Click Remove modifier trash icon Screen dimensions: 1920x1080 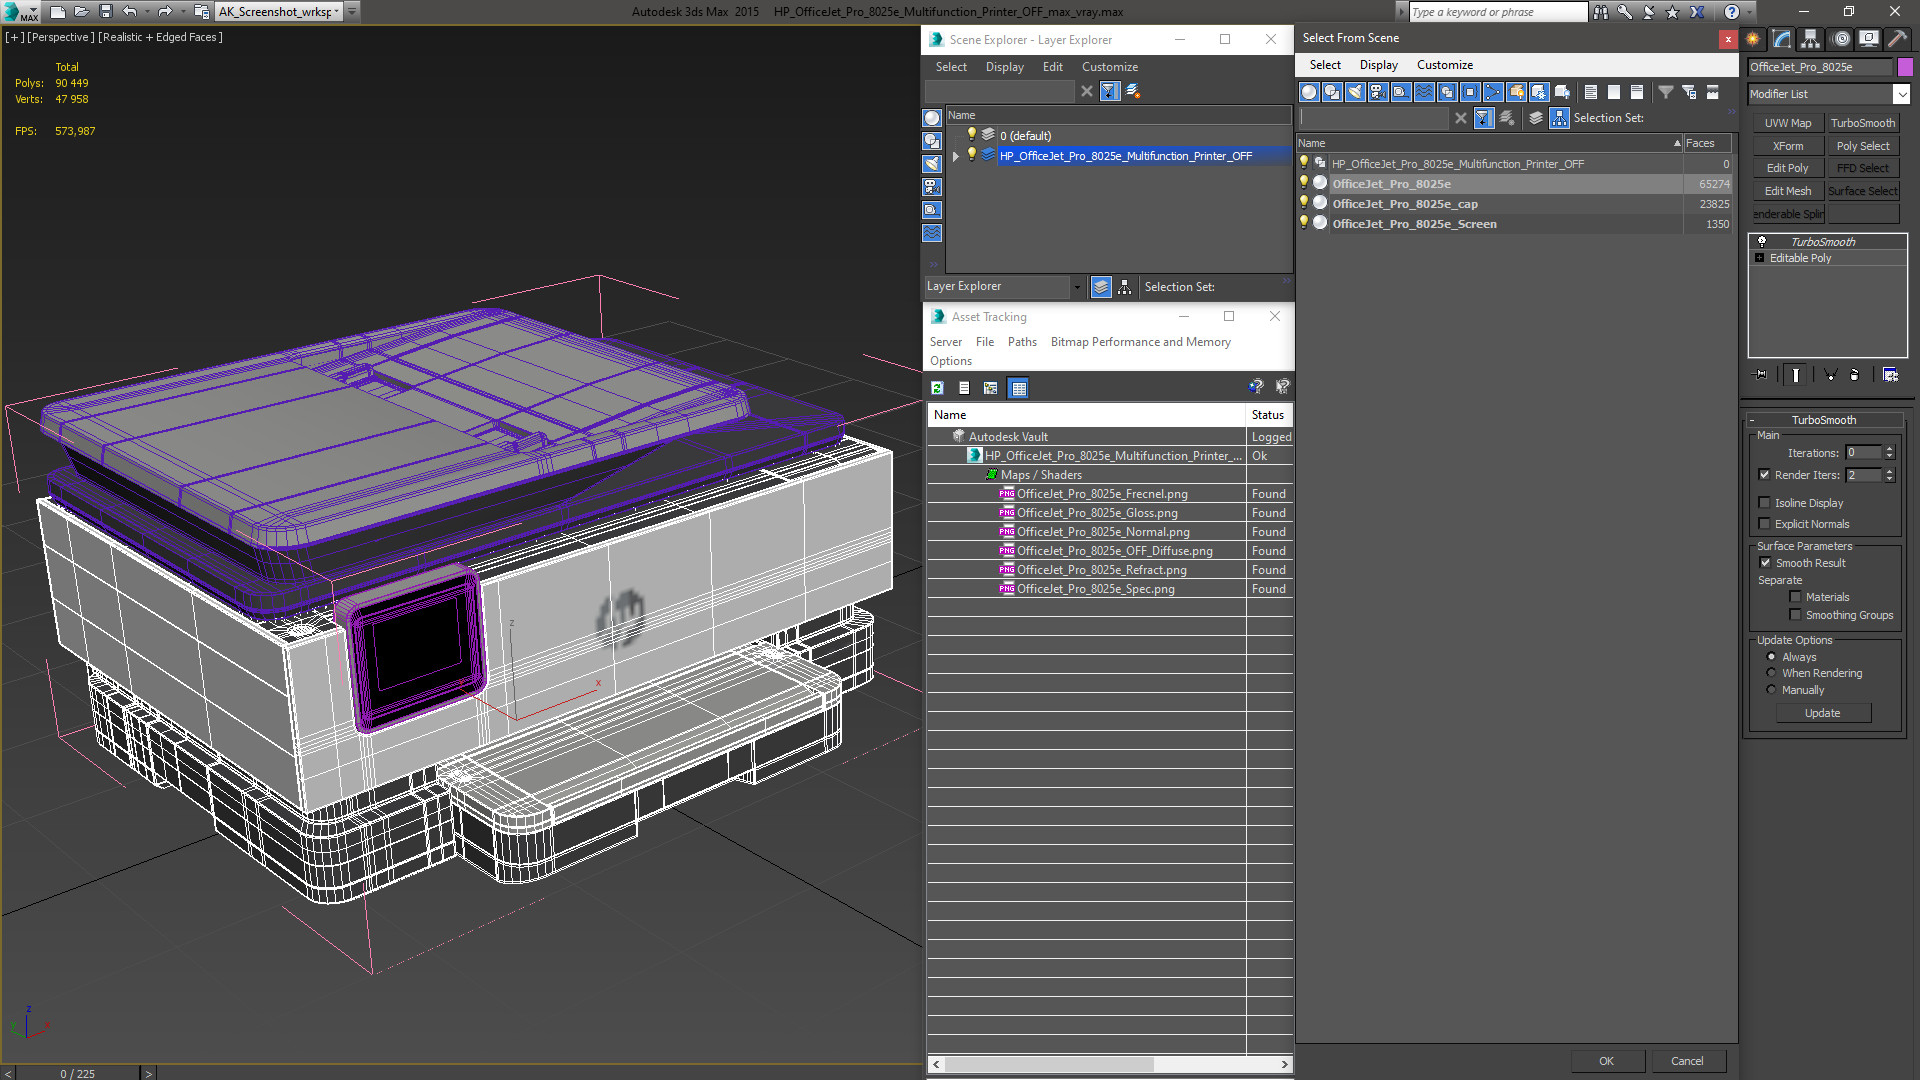[1854, 375]
